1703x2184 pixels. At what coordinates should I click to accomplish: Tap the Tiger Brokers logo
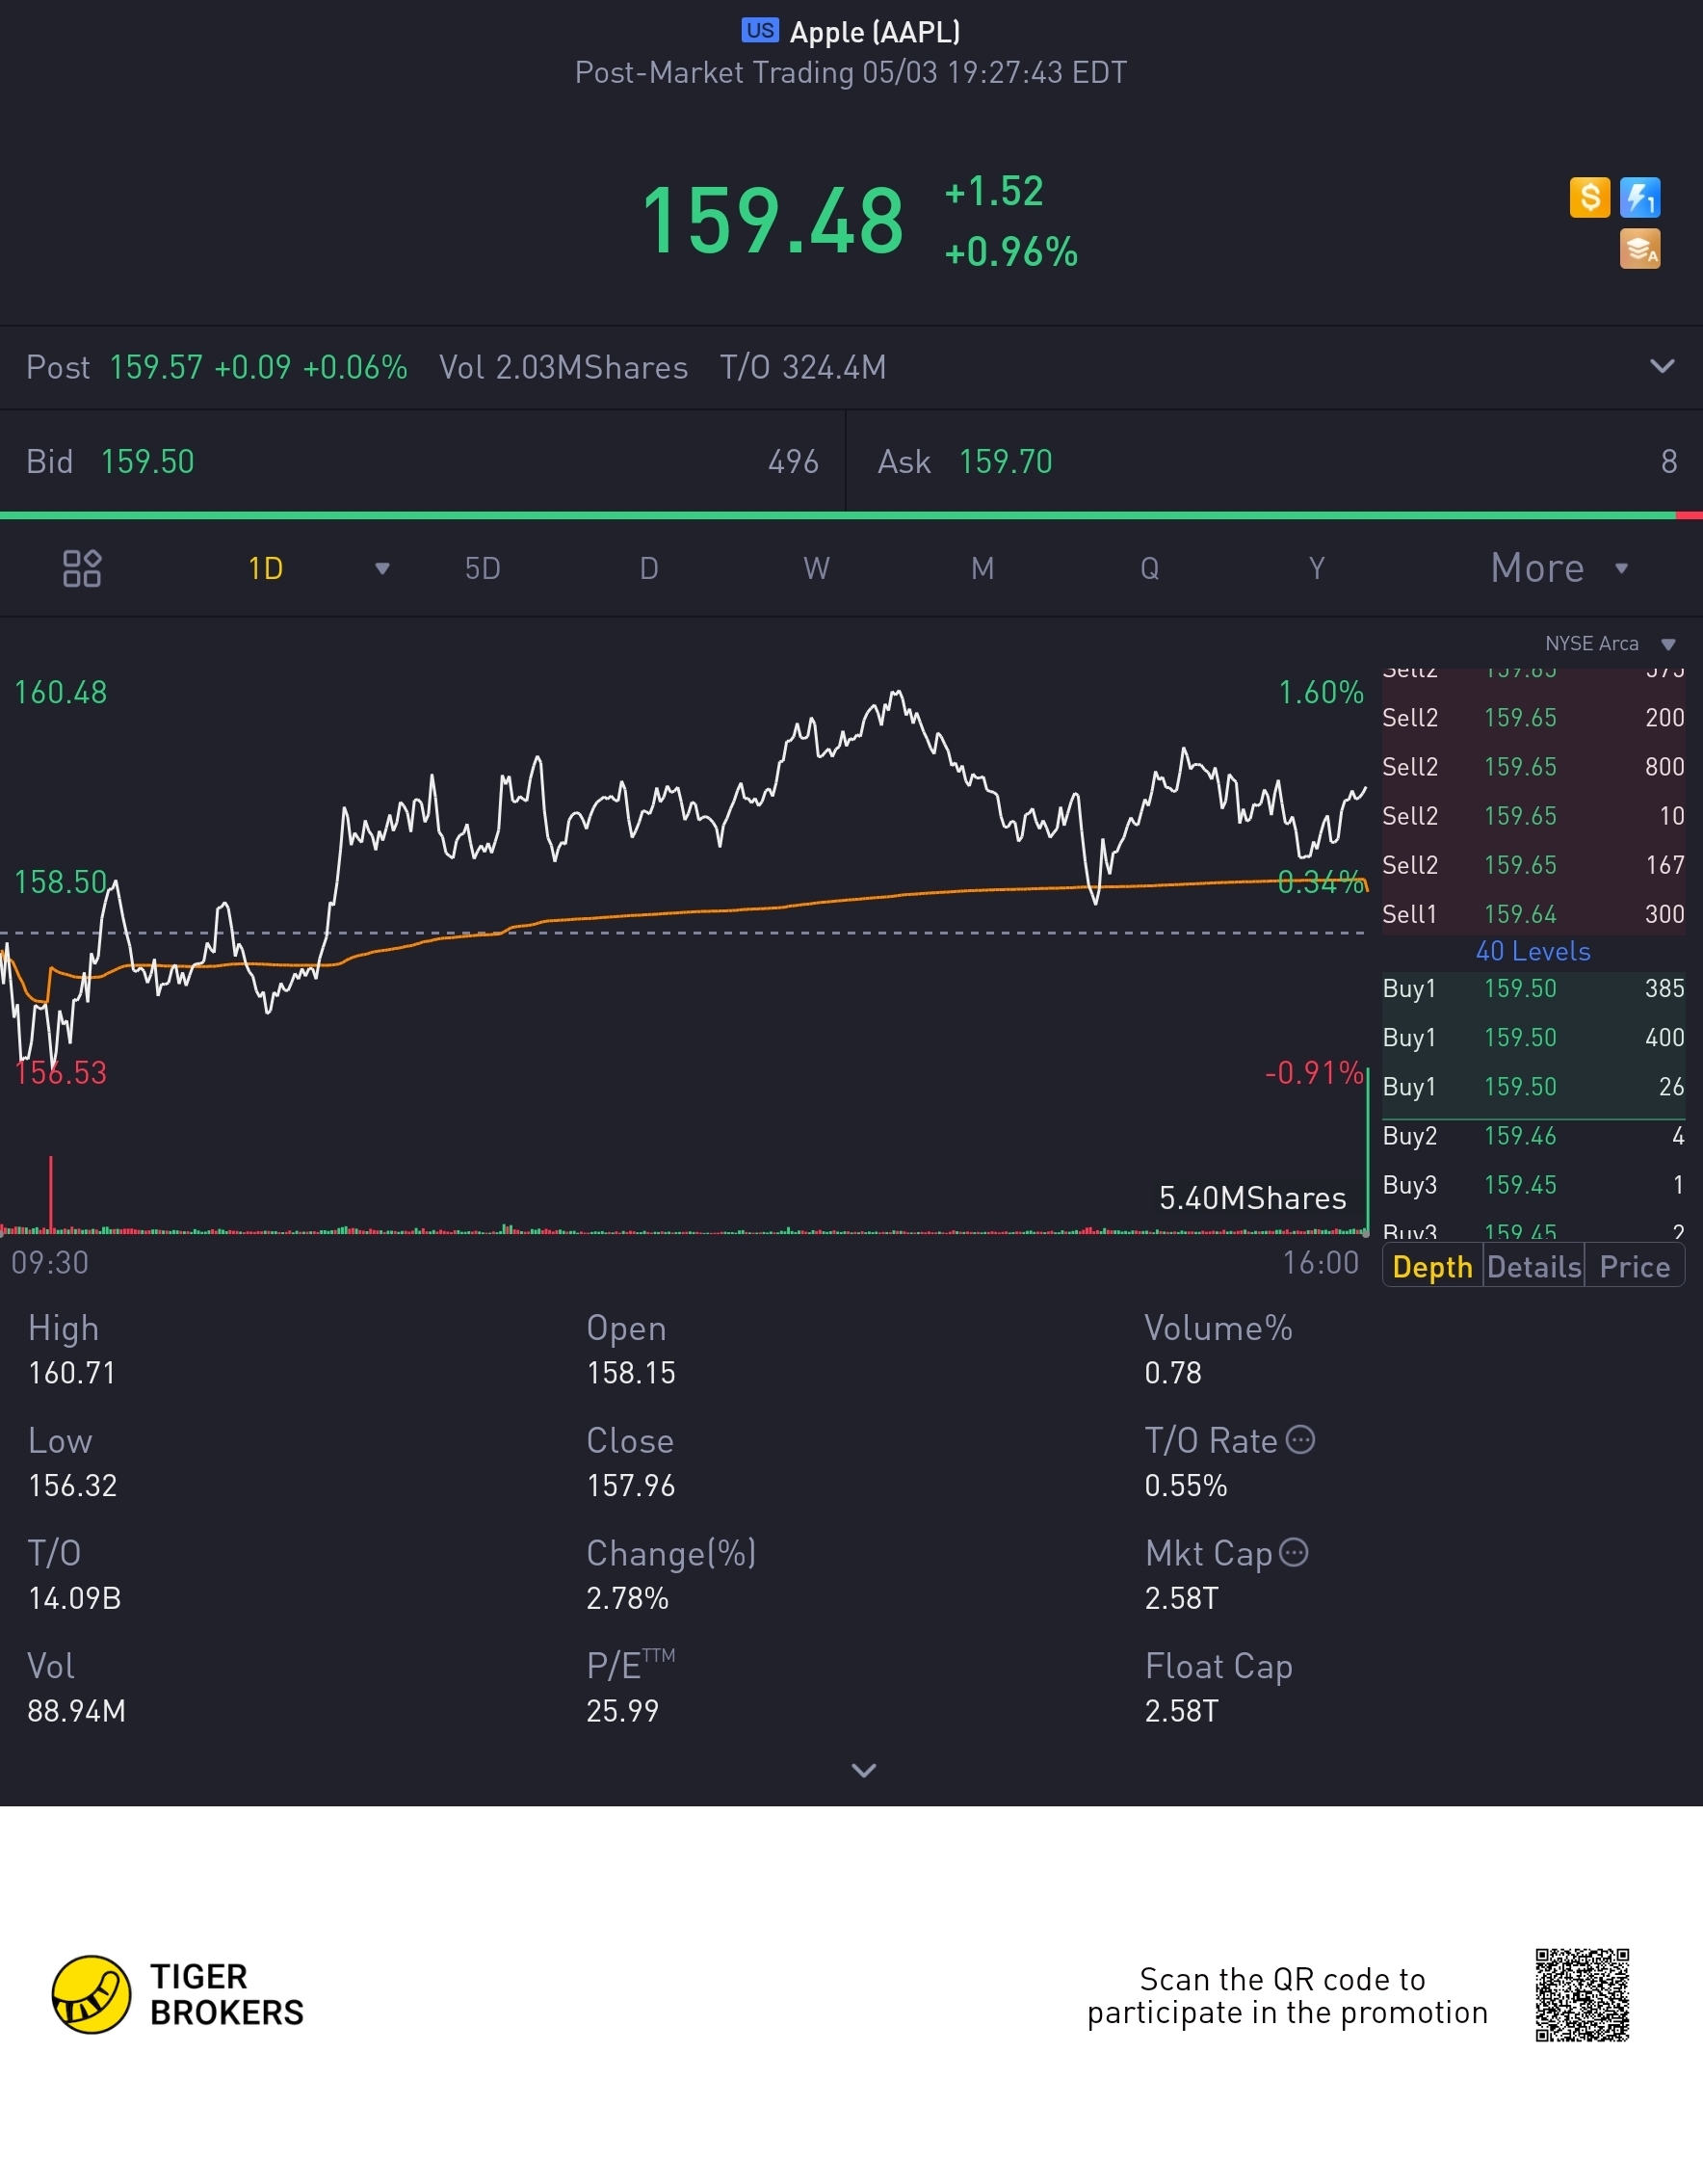tap(178, 1995)
